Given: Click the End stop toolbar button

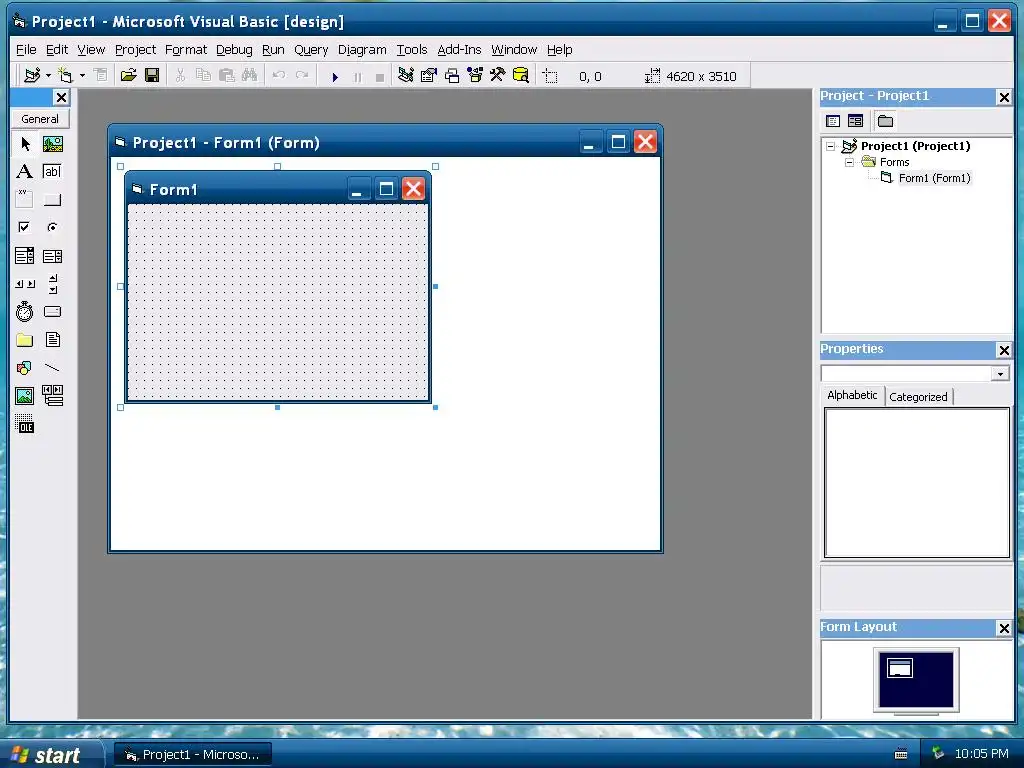Looking at the screenshot, I should tap(380, 77).
